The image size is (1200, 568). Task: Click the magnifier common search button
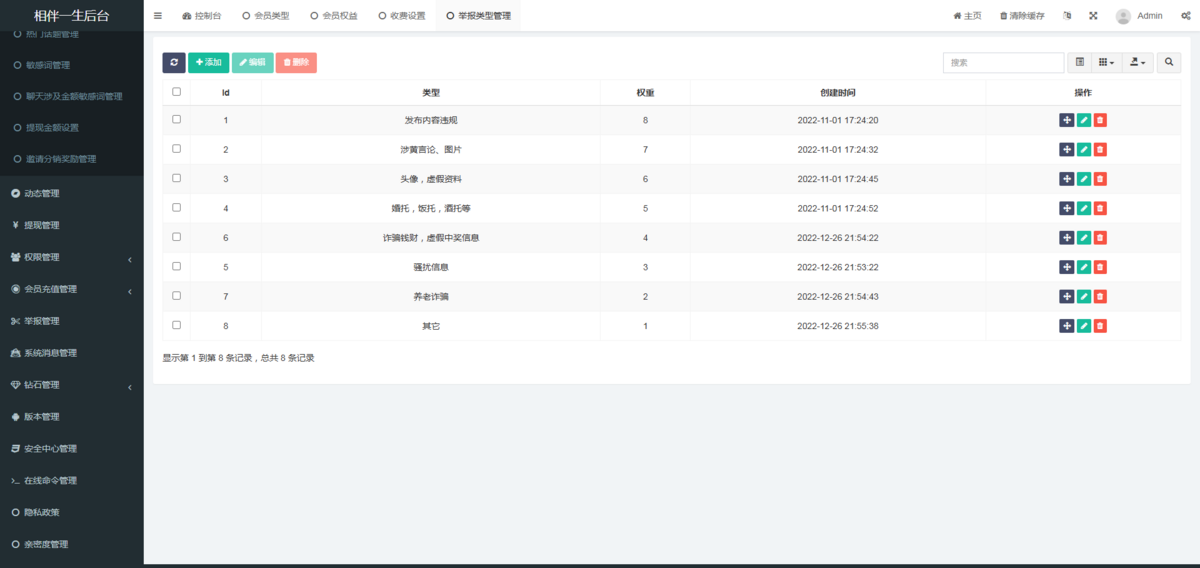(1169, 63)
